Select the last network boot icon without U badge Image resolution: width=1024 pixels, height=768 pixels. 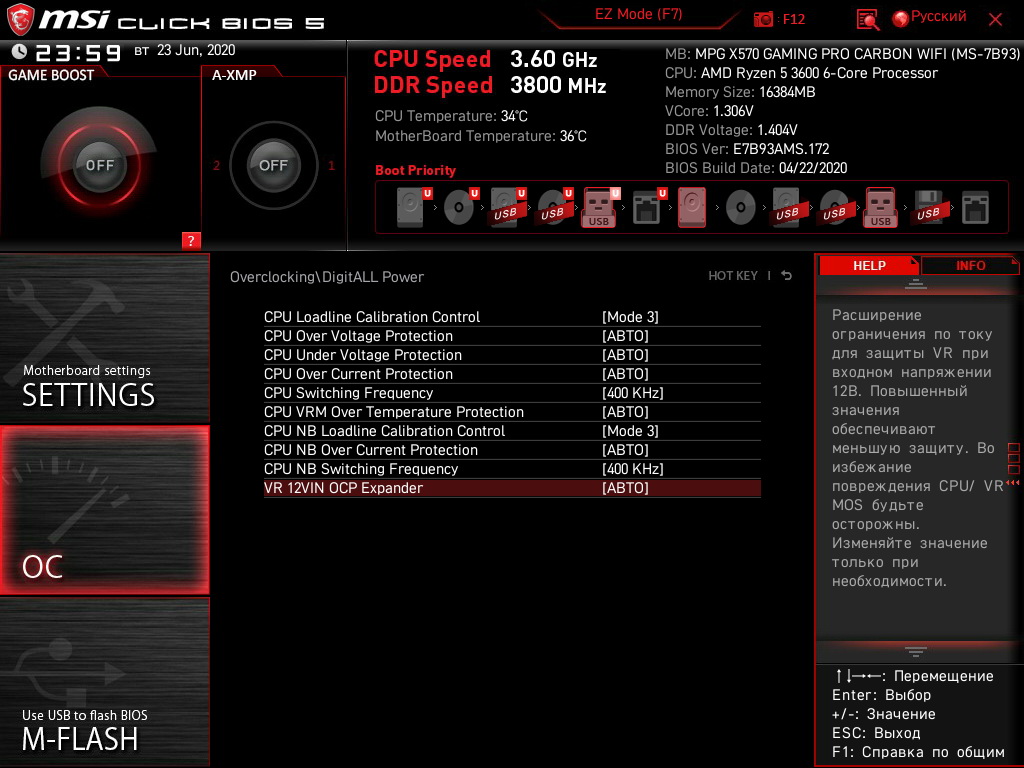tap(976, 208)
